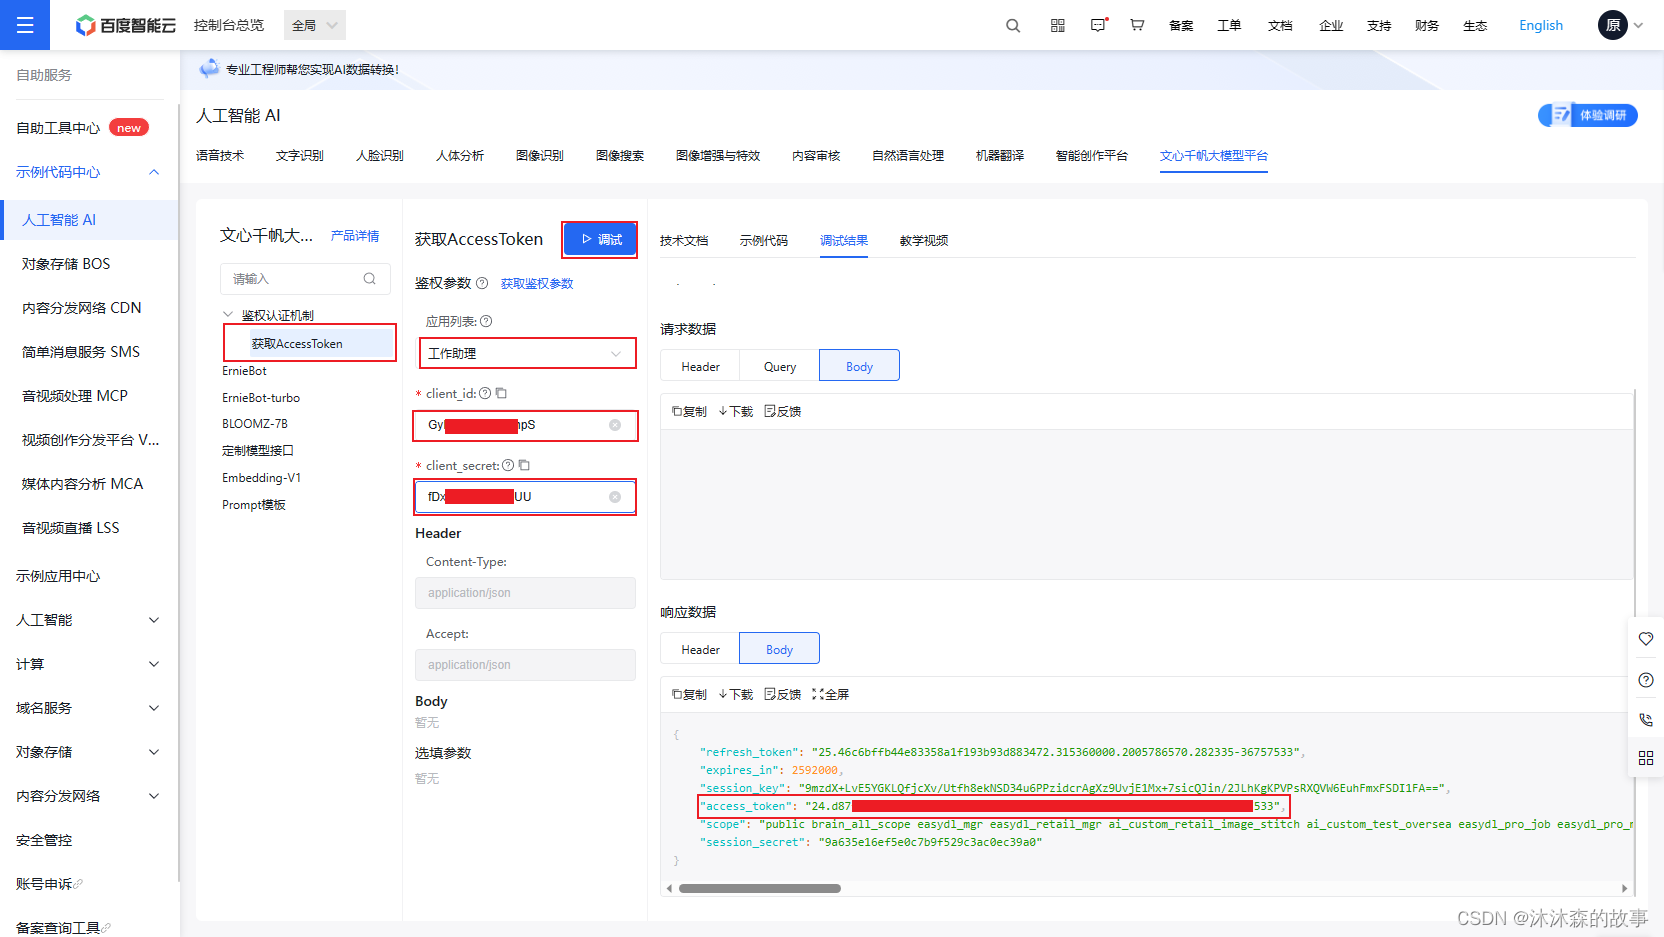Click the grid icon on right sidebar
The height and width of the screenshot is (937, 1664).
[1646, 758]
